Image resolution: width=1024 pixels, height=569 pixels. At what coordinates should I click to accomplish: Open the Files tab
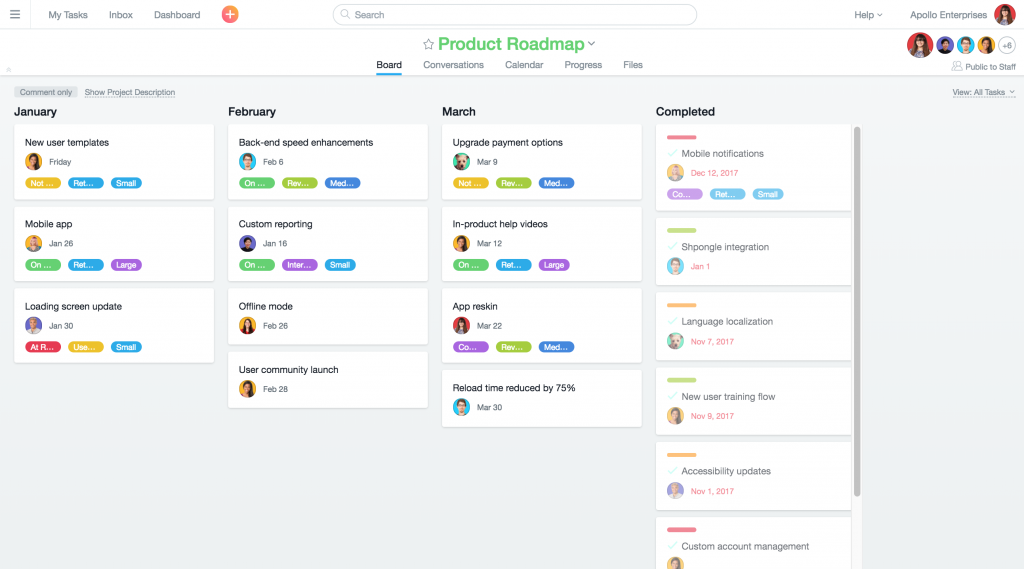(x=633, y=65)
